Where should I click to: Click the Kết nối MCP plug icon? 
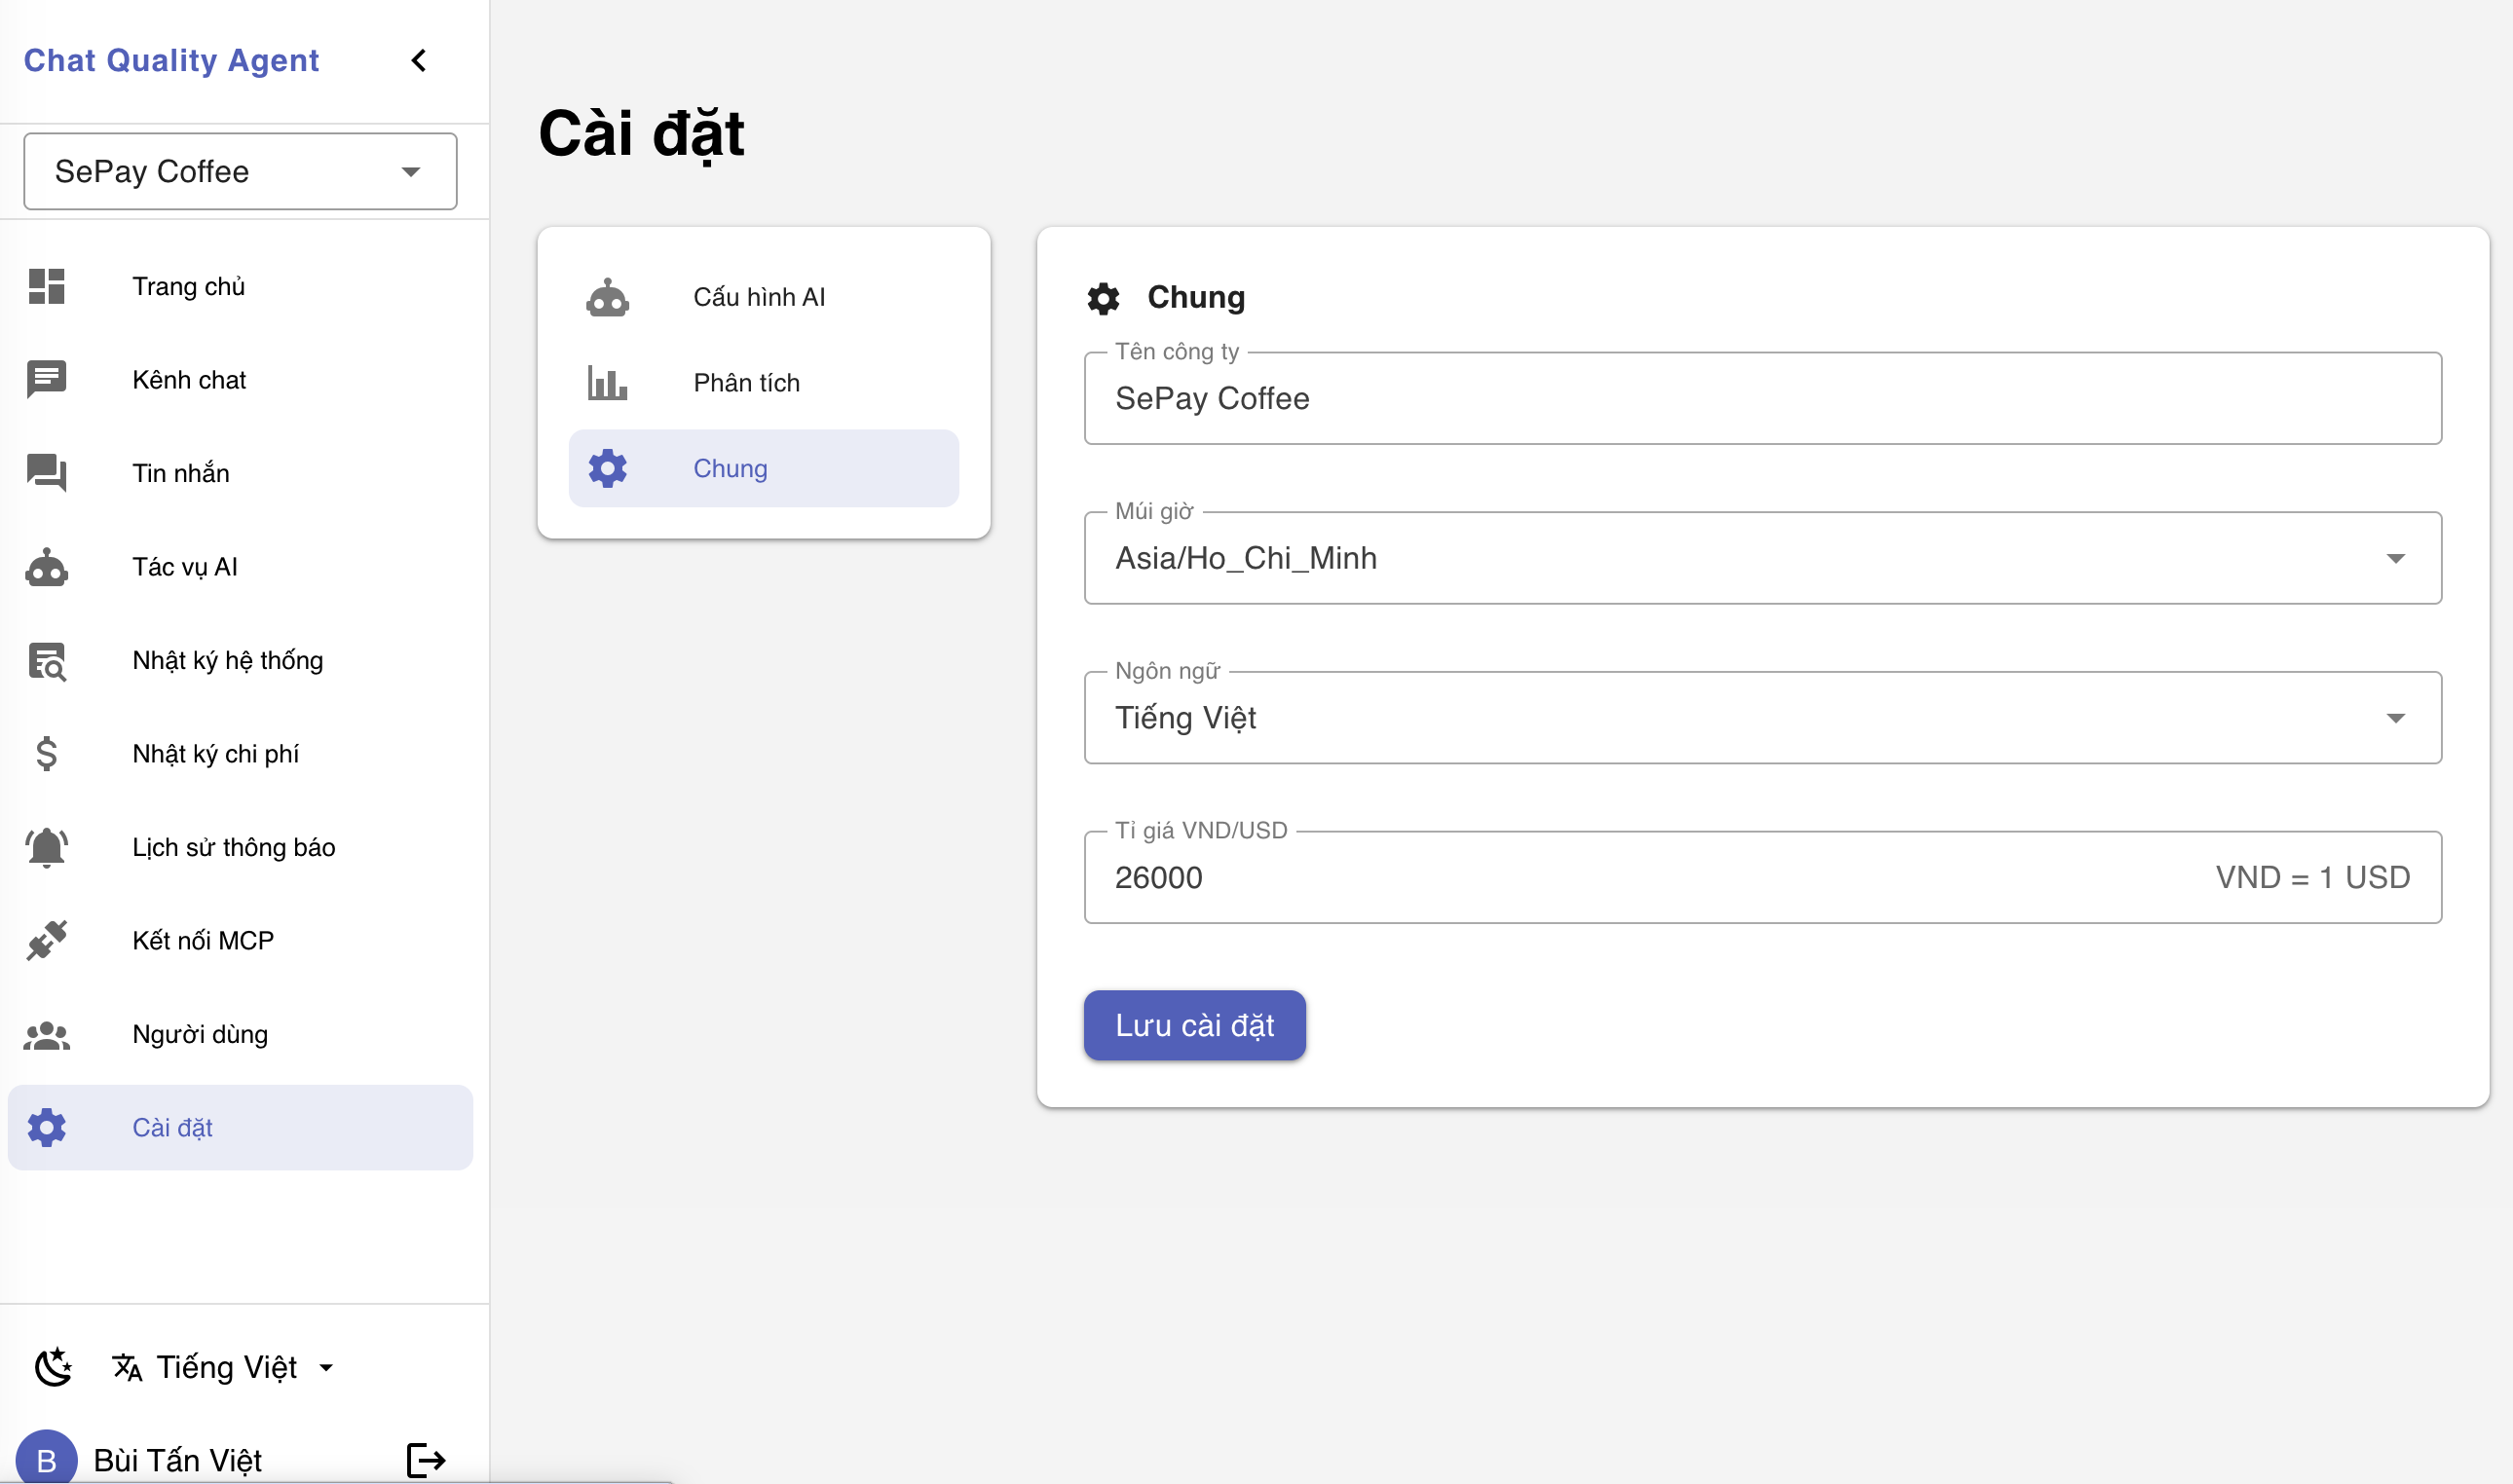(46, 941)
